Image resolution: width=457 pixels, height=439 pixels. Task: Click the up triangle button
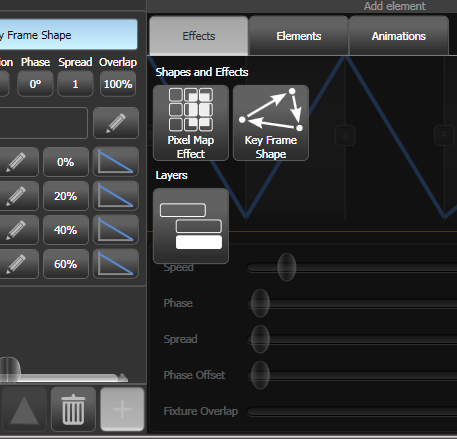pos(24,409)
